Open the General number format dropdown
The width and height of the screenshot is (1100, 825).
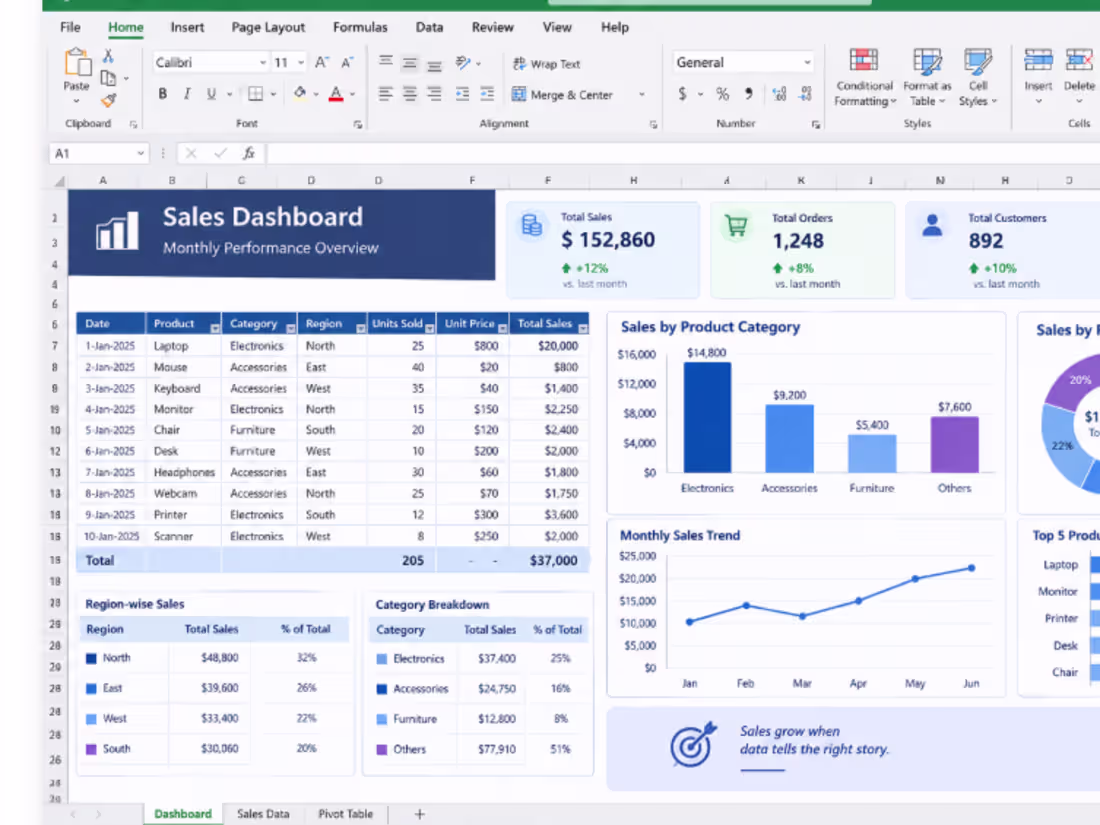click(x=807, y=62)
